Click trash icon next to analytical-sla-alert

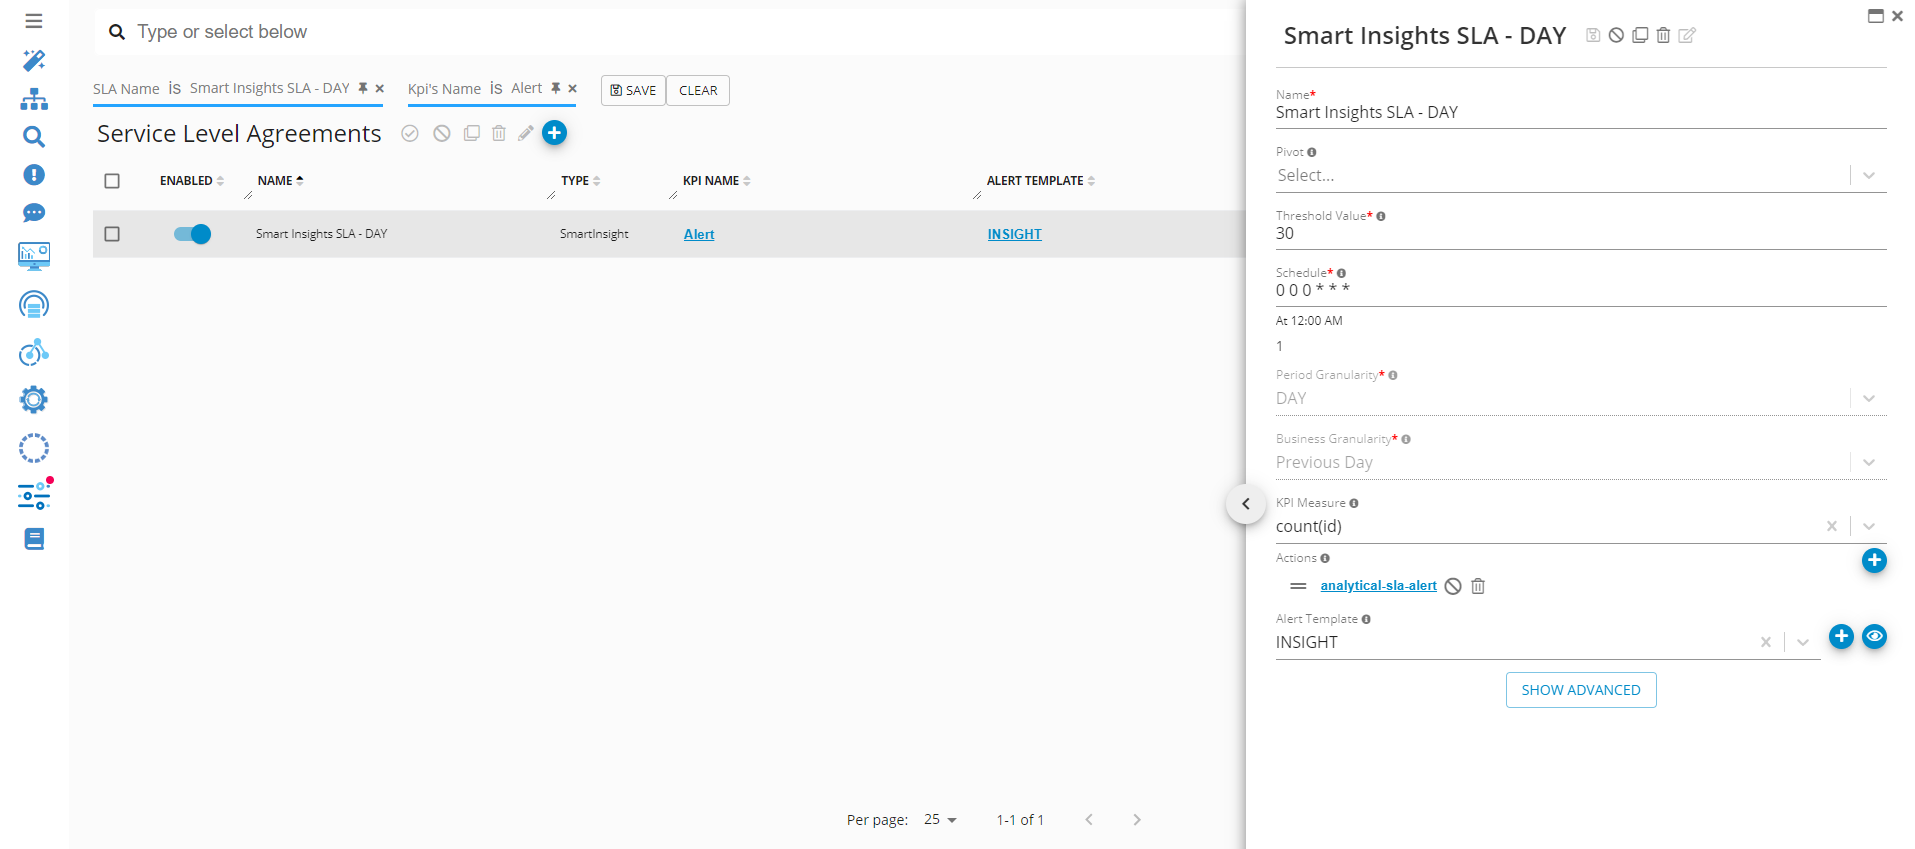[x=1478, y=586]
